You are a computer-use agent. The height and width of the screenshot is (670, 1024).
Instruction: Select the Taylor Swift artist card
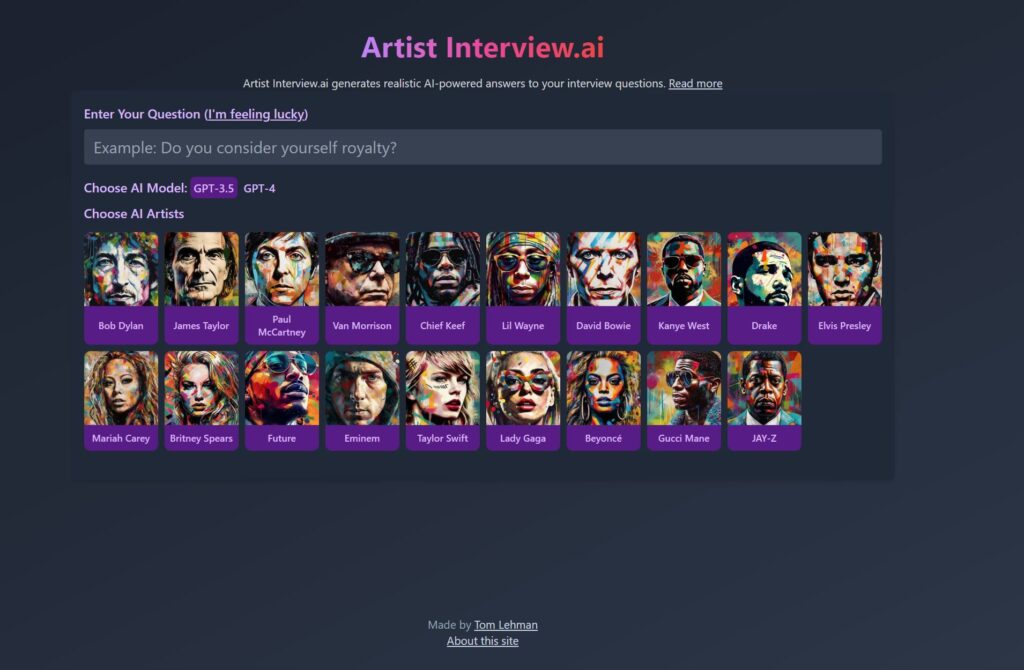pos(442,400)
